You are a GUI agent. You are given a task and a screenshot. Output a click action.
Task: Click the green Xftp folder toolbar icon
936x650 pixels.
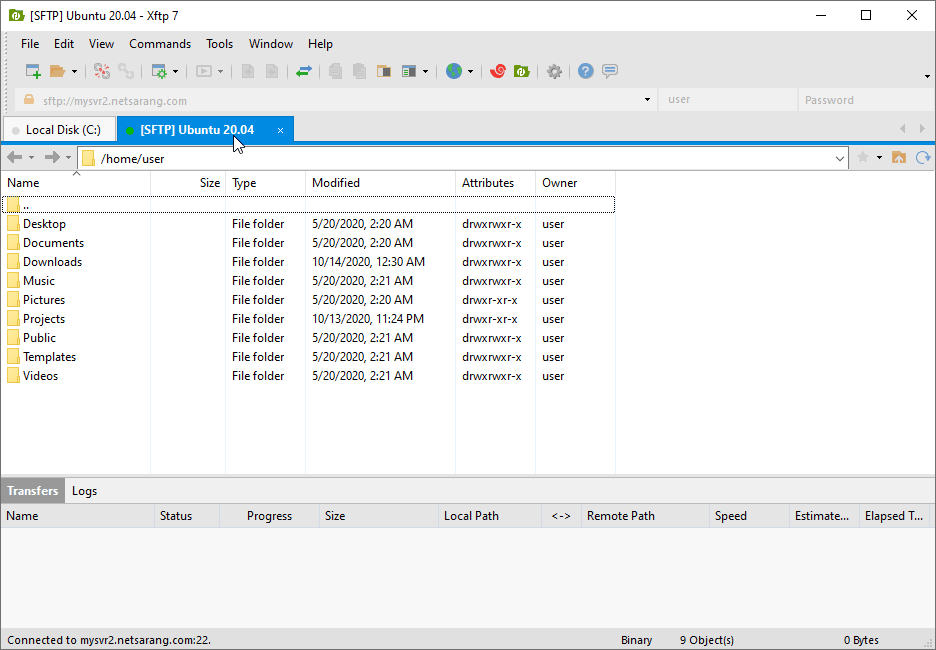coord(522,72)
